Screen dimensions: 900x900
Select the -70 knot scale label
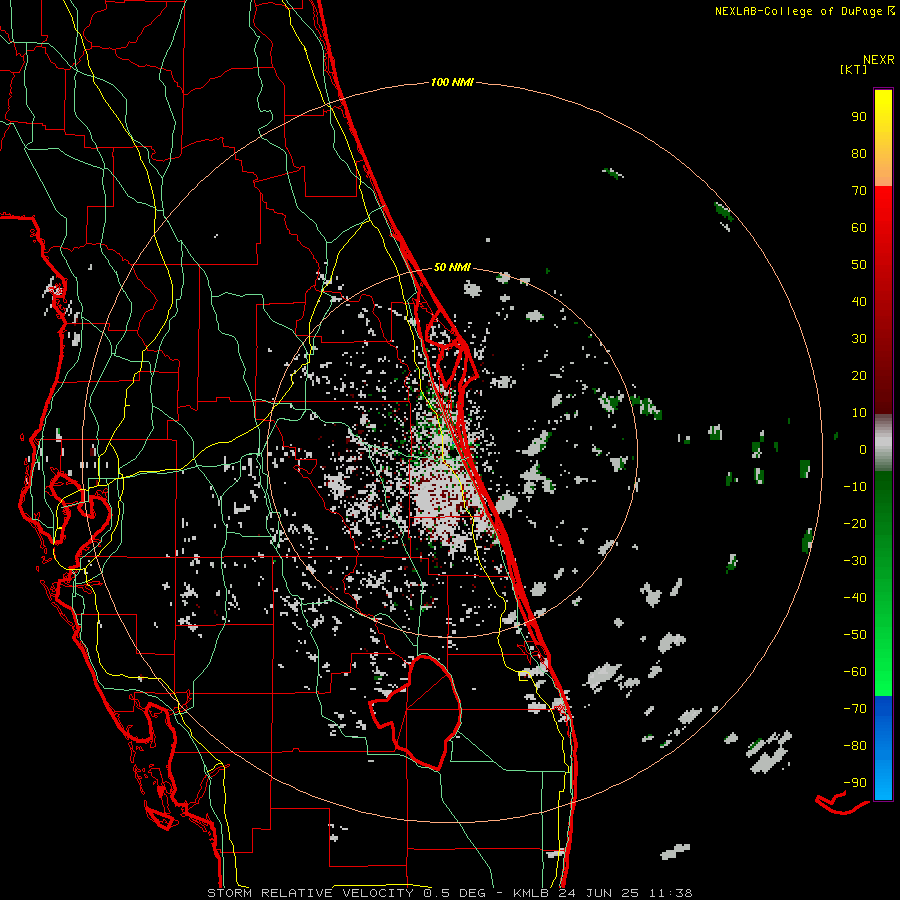pyautogui.click(x=855, y=709)
